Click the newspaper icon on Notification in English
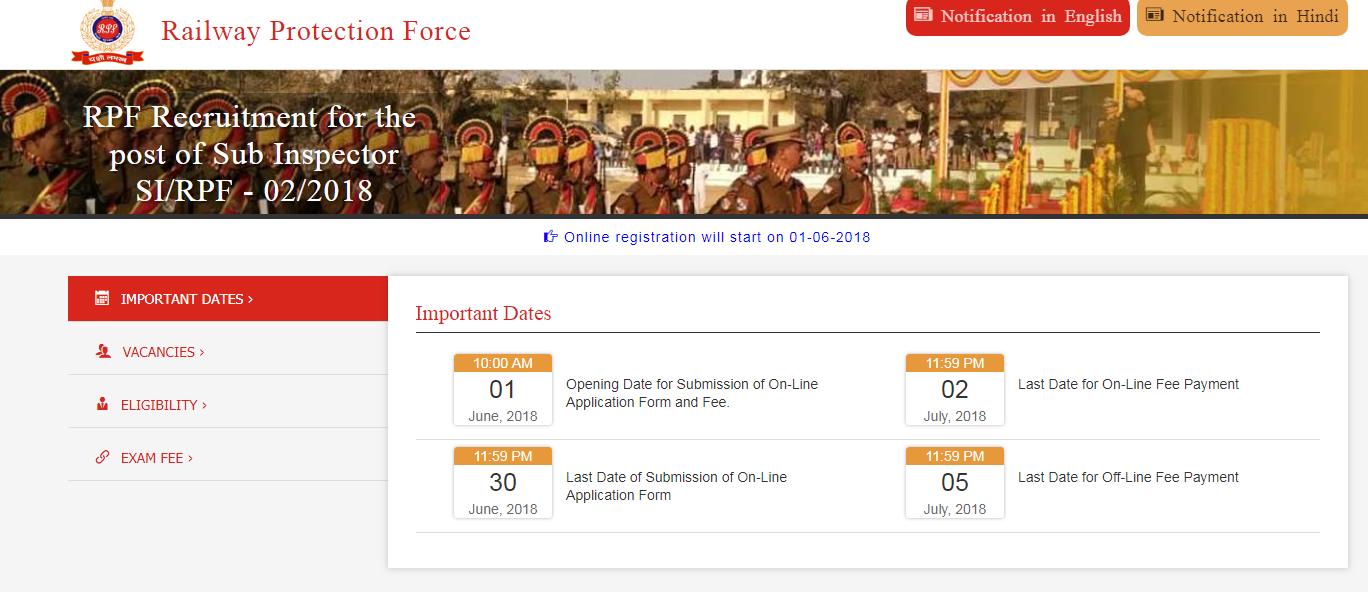Viewport: 1368px width, 592px height. pyautogui.click(x=922, y=17)
